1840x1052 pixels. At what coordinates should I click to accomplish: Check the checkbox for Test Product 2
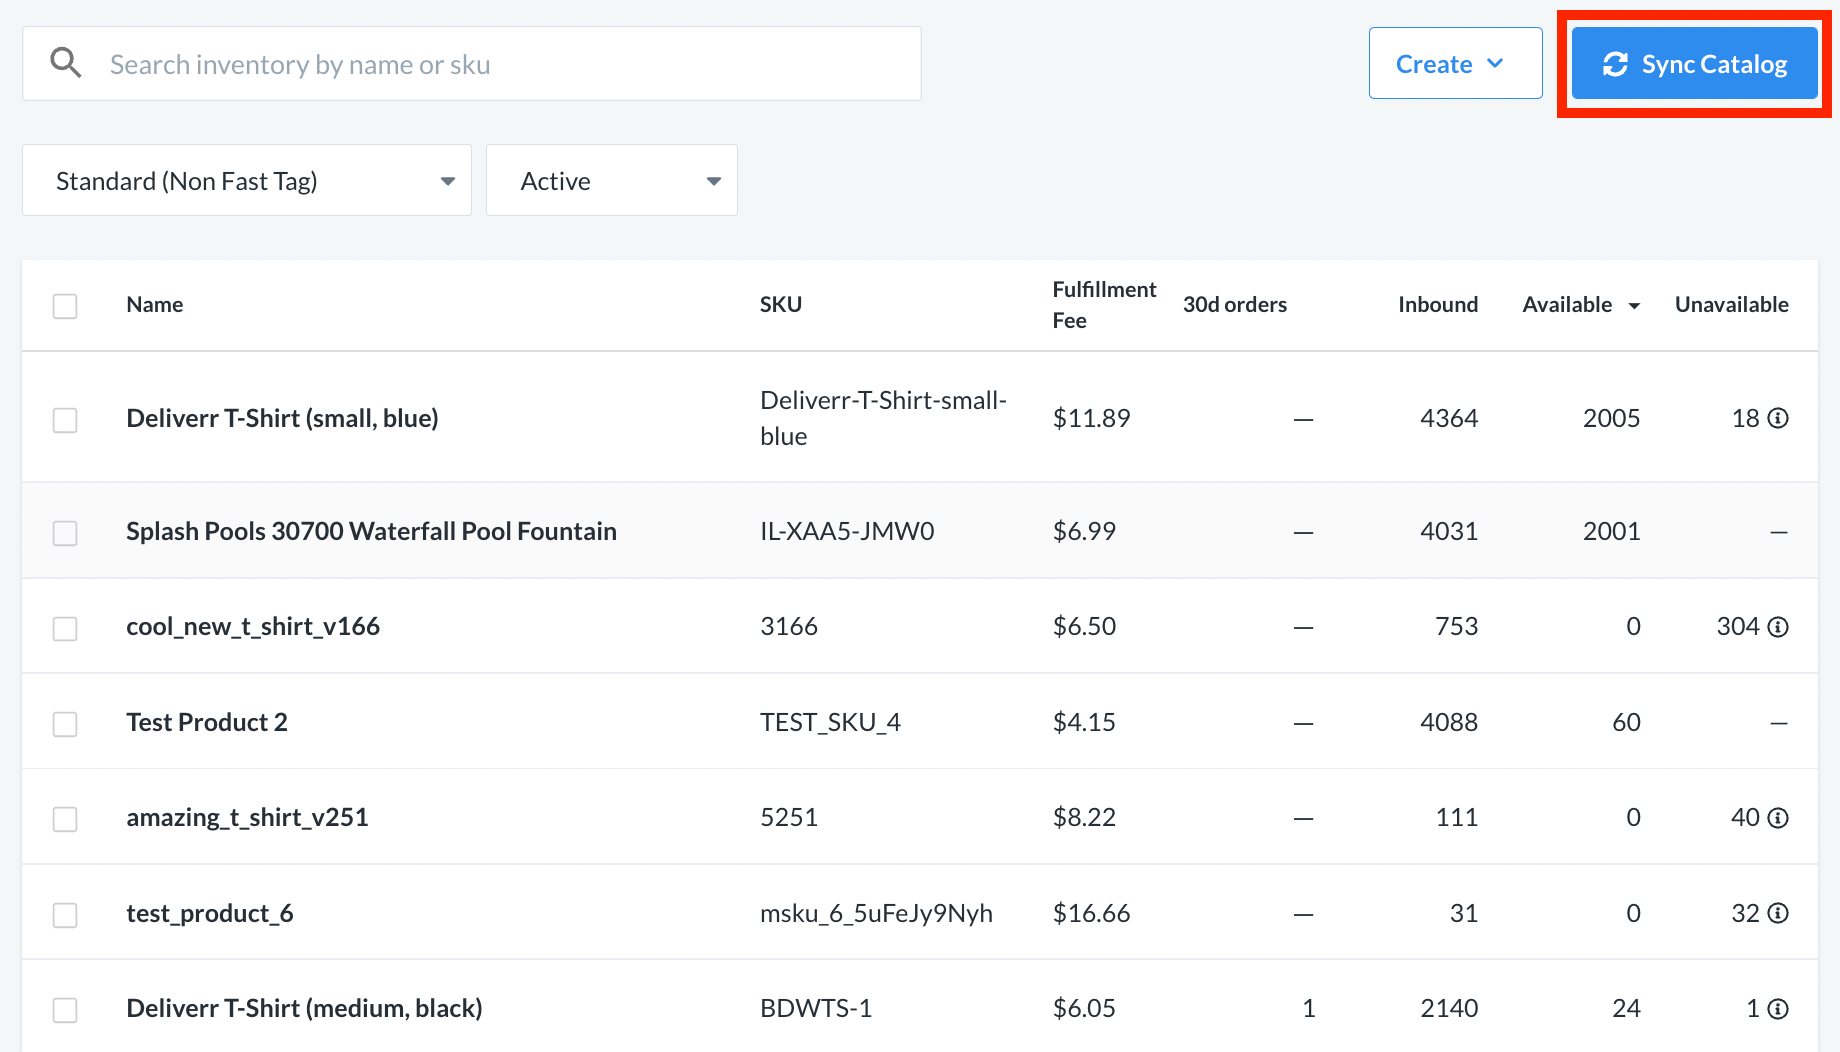[x=65, y=724]
